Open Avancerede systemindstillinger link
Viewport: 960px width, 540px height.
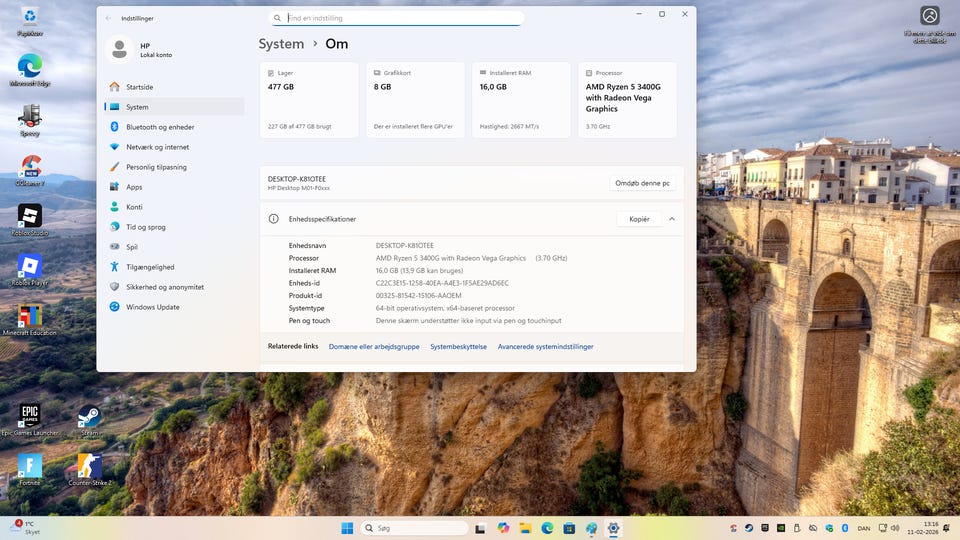(x=545, y=347)
